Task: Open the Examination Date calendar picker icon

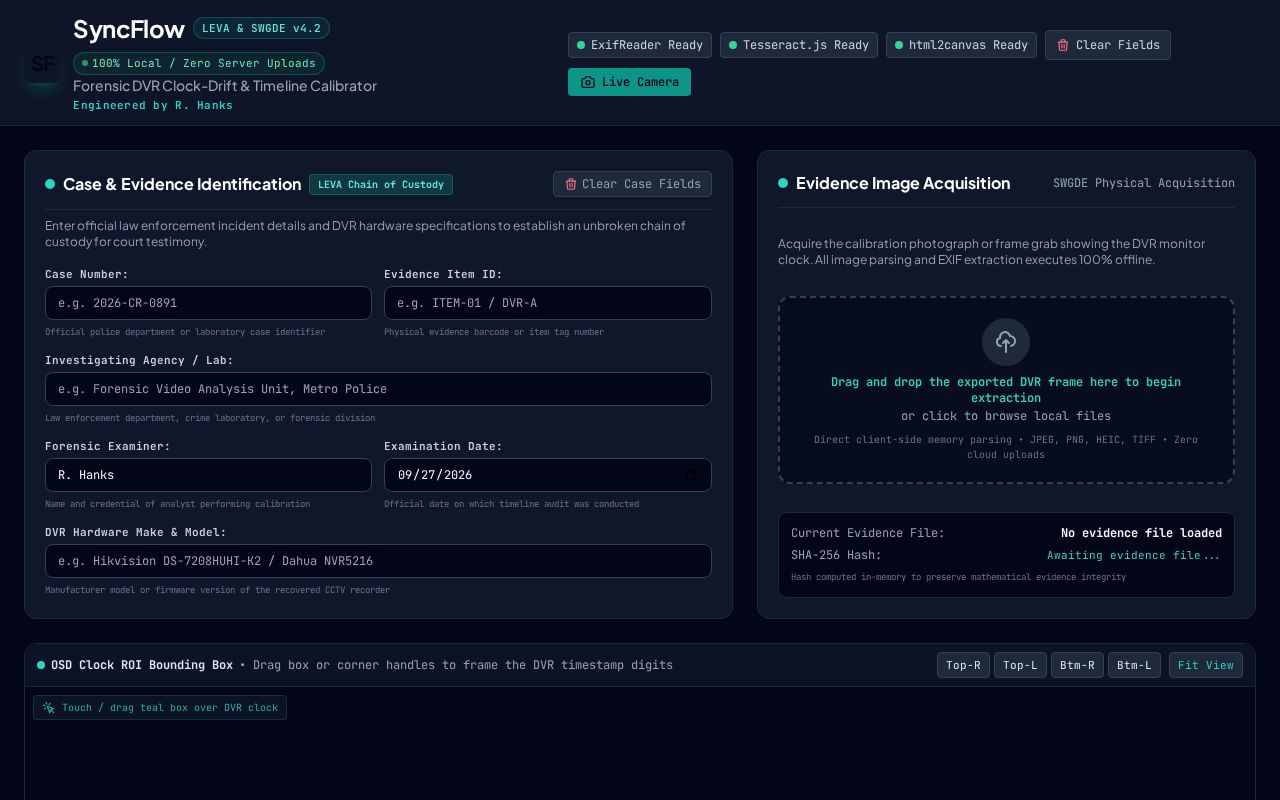Action: pos(690,475)
